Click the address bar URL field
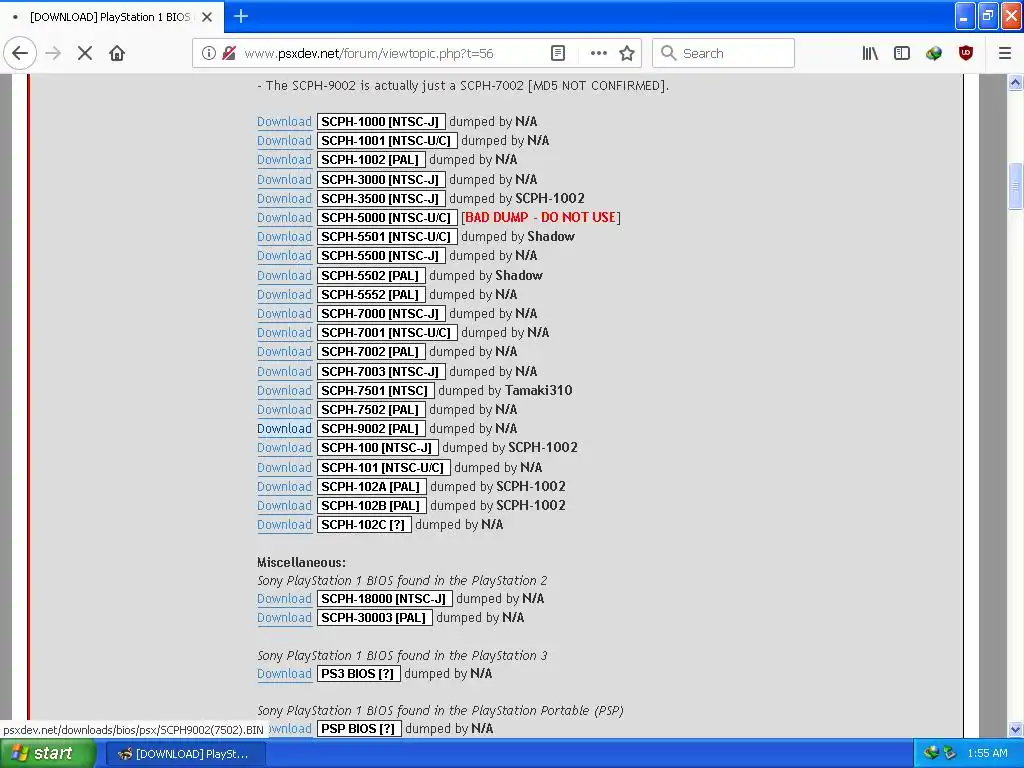 (368, 53)
